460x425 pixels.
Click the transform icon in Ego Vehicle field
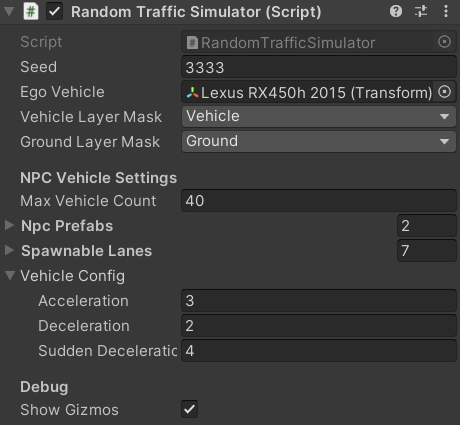click(193, 92)
